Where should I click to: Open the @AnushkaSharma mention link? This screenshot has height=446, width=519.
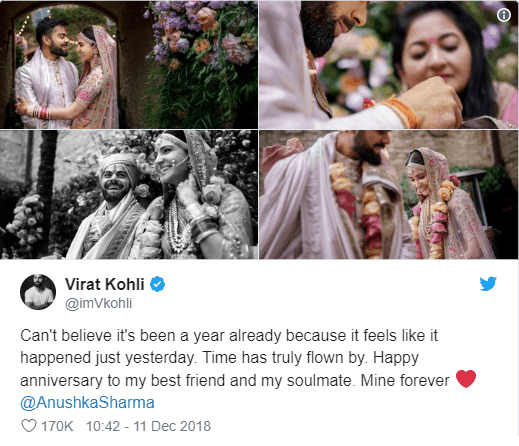click(87, 402)
